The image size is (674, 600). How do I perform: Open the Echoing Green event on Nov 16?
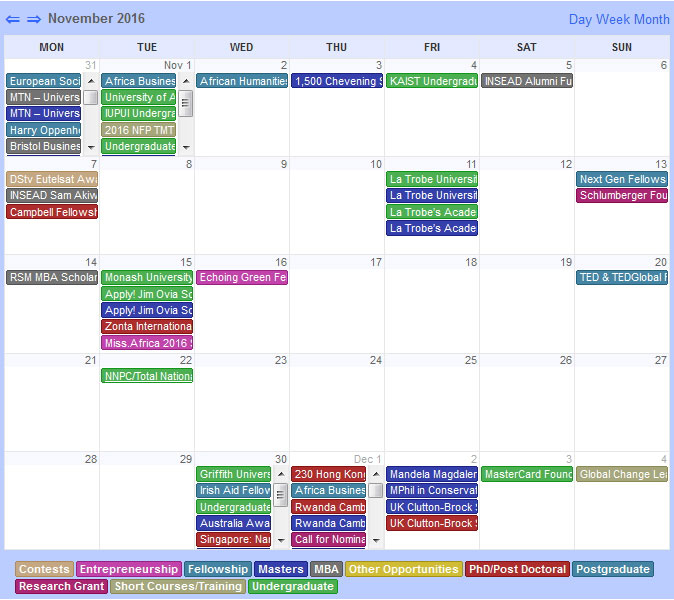point(242,277)
